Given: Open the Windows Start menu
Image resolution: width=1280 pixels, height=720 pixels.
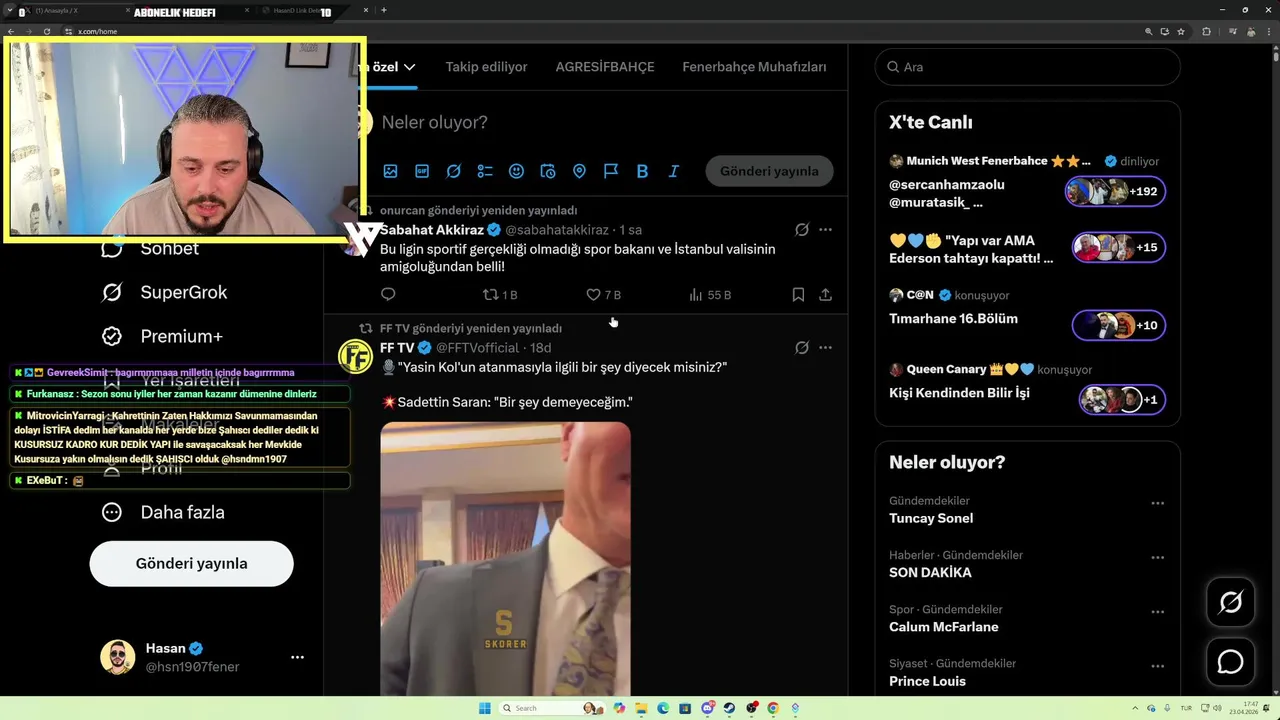Looking at the screenshot, I should pos(485,708).
